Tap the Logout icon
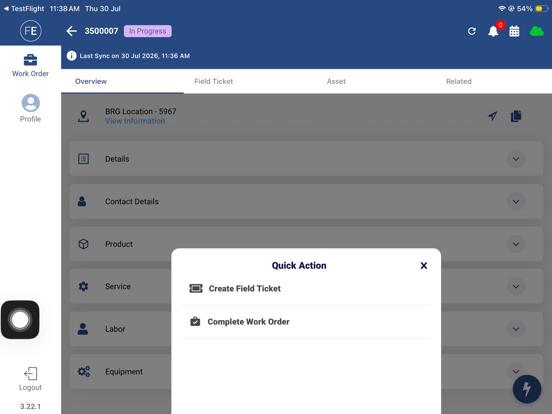552x414 pixels. (x=30, y=374)
